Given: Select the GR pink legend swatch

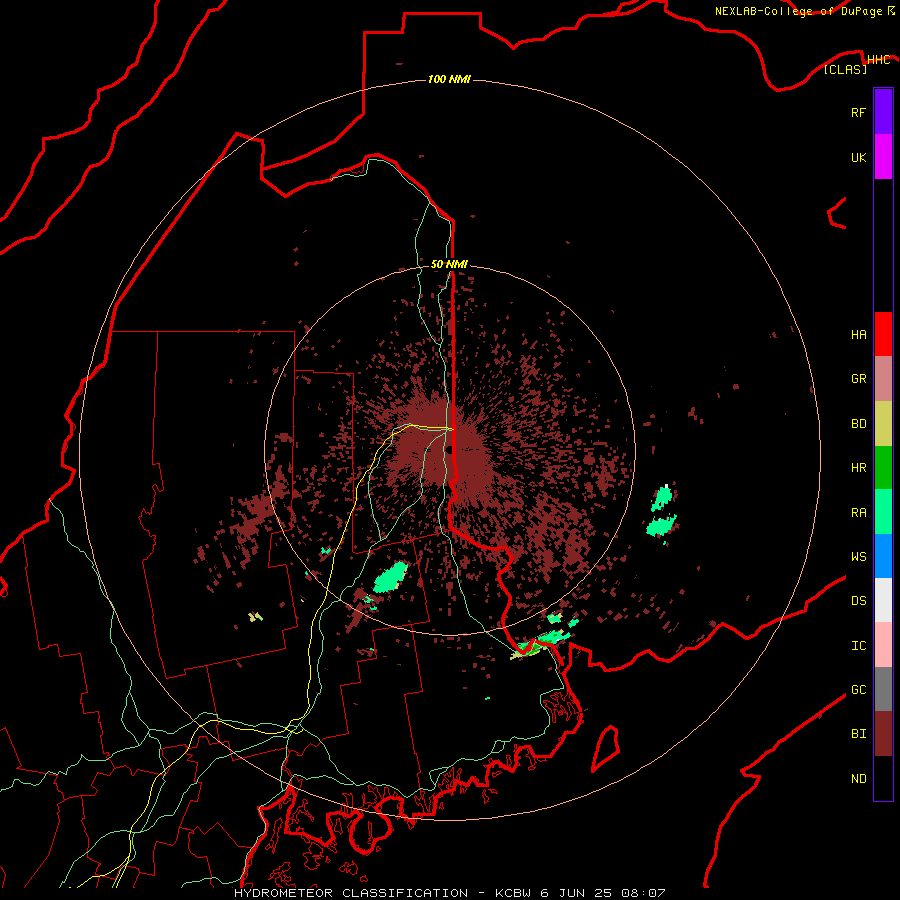Looking at the screenshot, I should 883,379.
